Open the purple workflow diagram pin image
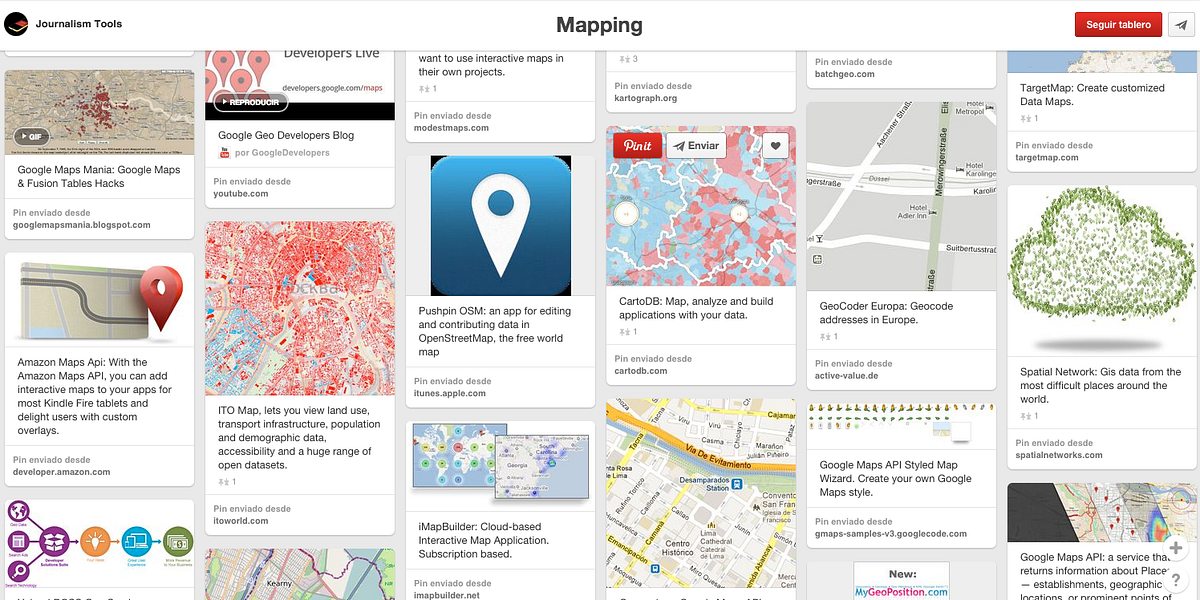The height and width of the screenshot is (600, 1200). pos(100,544)
